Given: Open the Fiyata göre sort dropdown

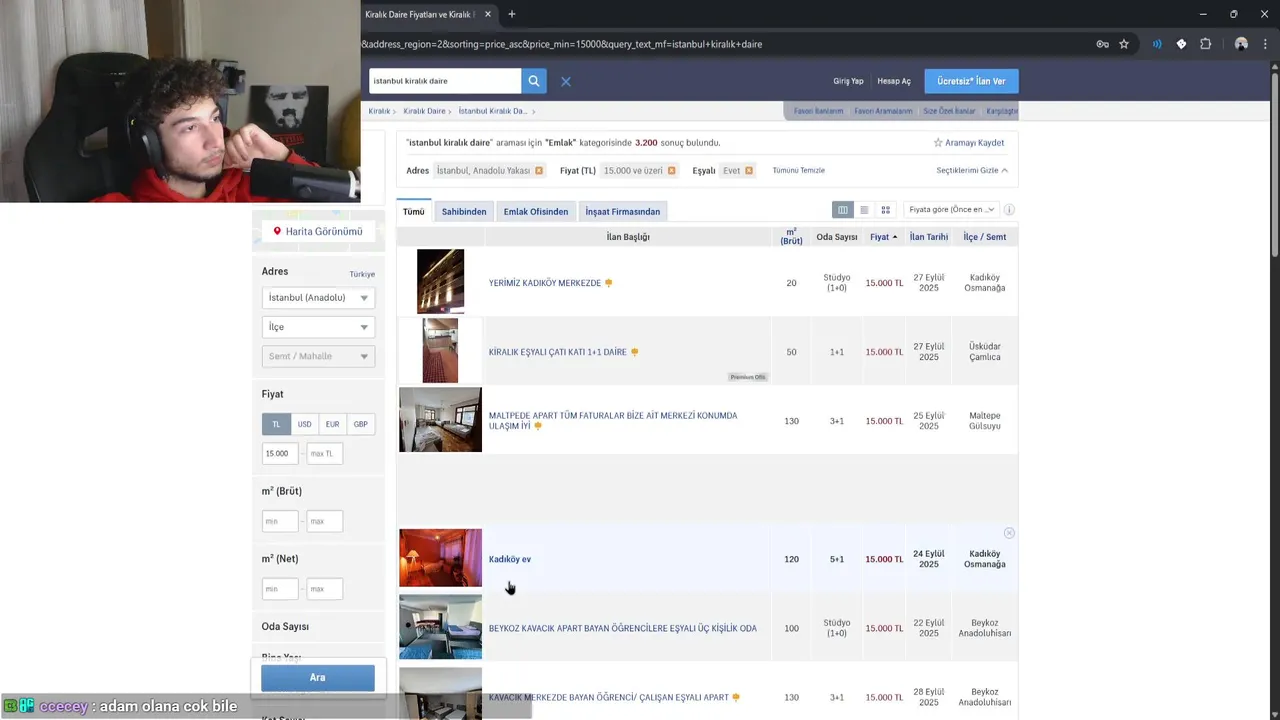Looking at the screenshot, I should point(951,210).
